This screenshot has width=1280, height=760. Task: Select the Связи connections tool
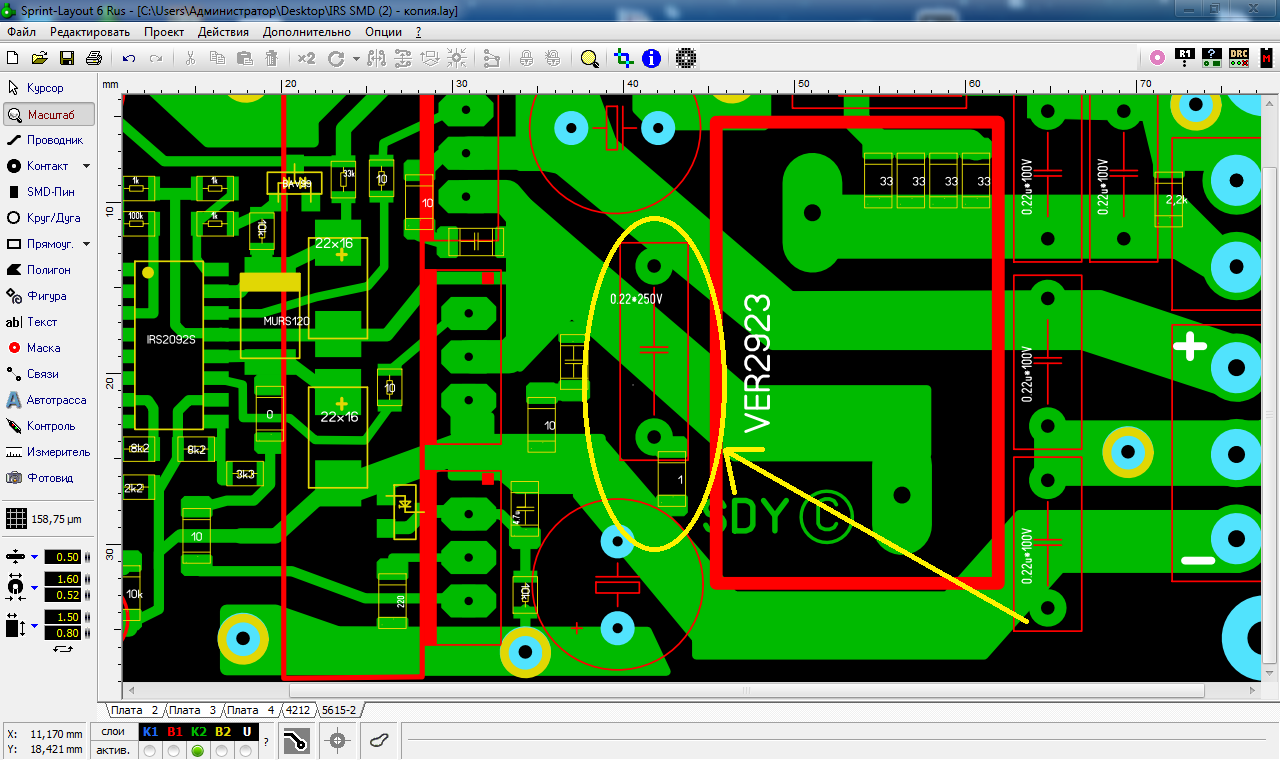click(x=48, y=374)
